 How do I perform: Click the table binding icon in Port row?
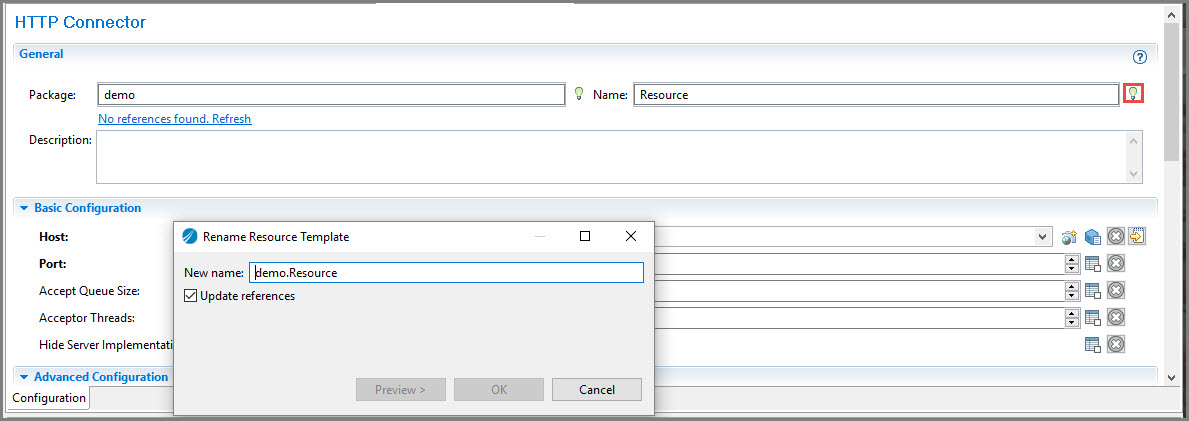click(1093, 264)
